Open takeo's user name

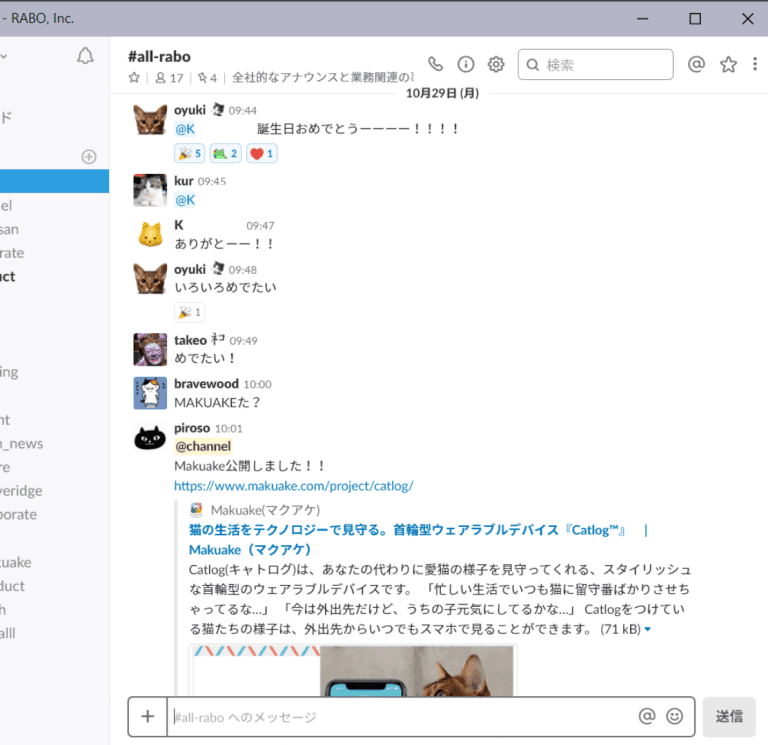tap(191, 340)
